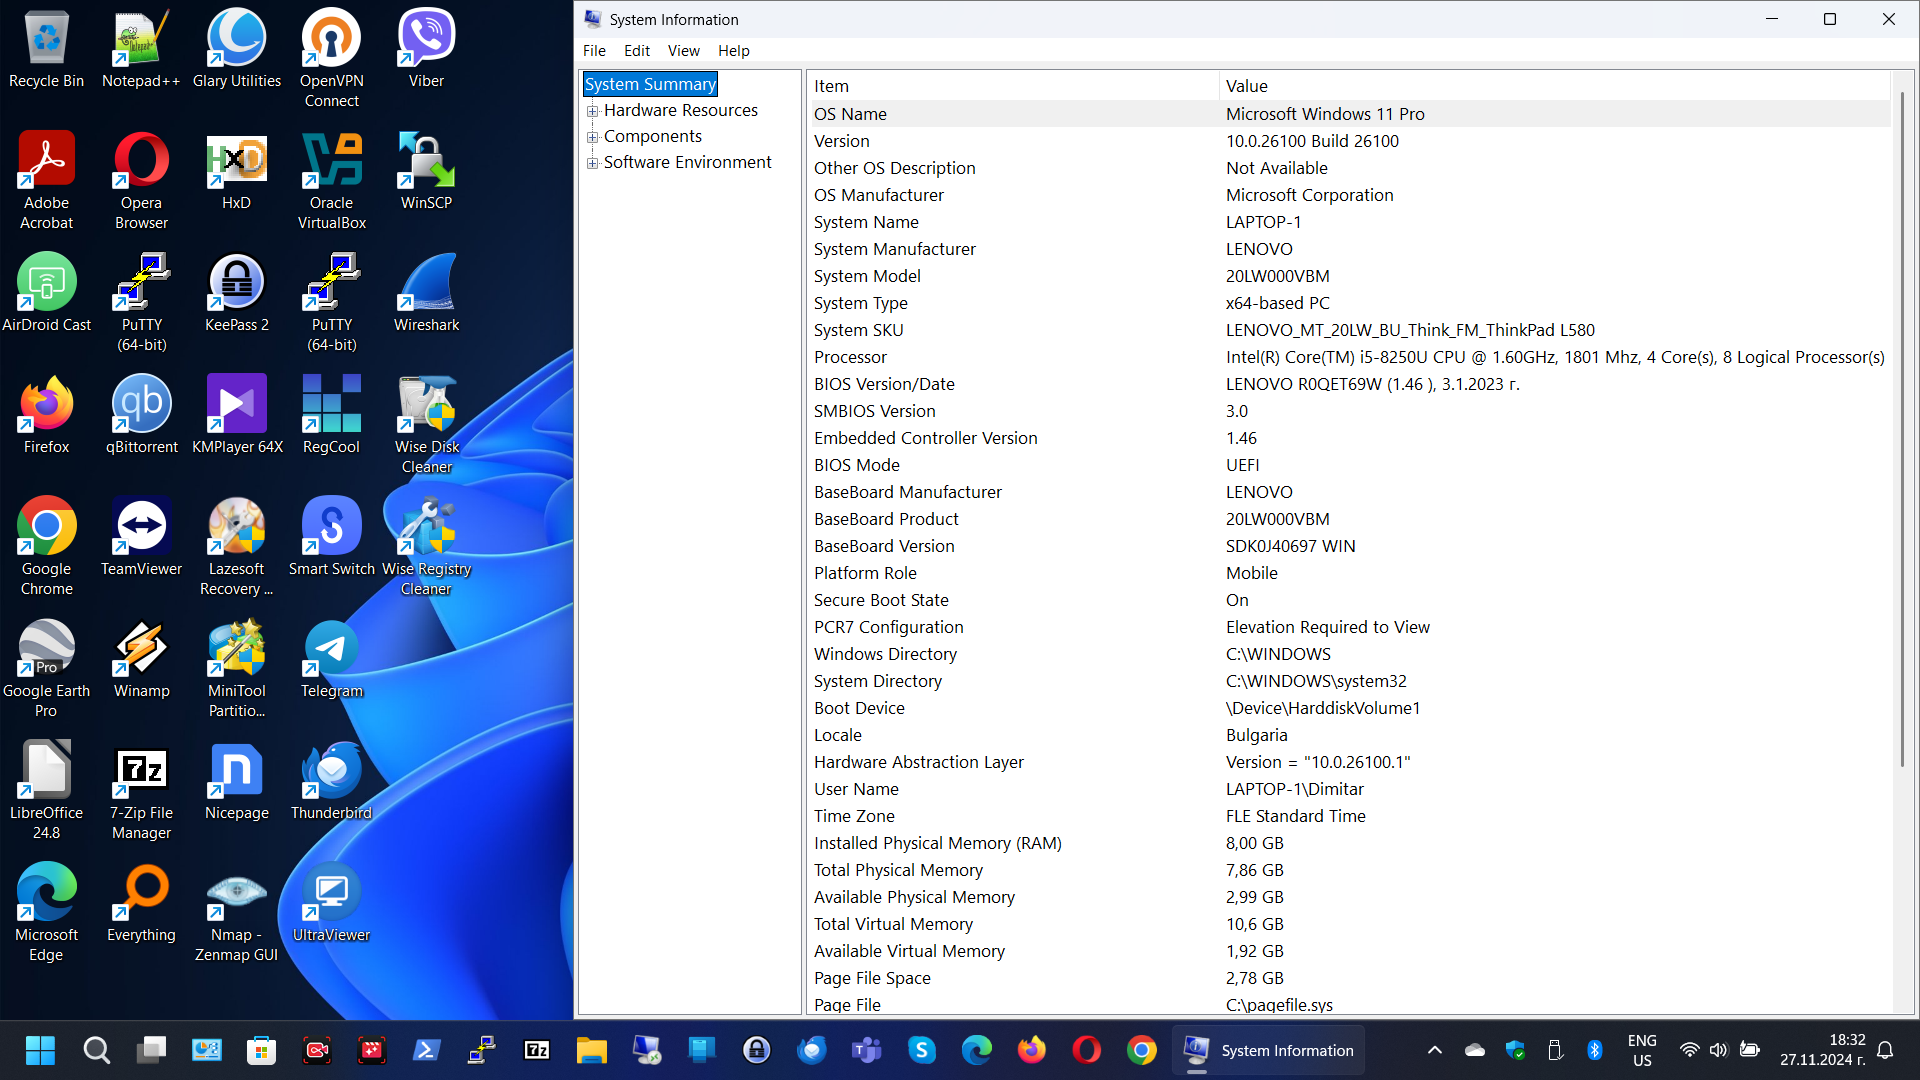1920x1080 pixels.
Task: Launch qBittorrent desktop icon
Action: pos(141,416)
